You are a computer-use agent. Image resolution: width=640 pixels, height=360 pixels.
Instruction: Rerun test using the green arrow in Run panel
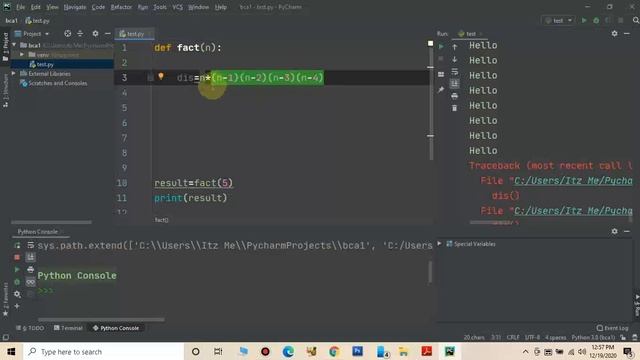tap(441, 47)
